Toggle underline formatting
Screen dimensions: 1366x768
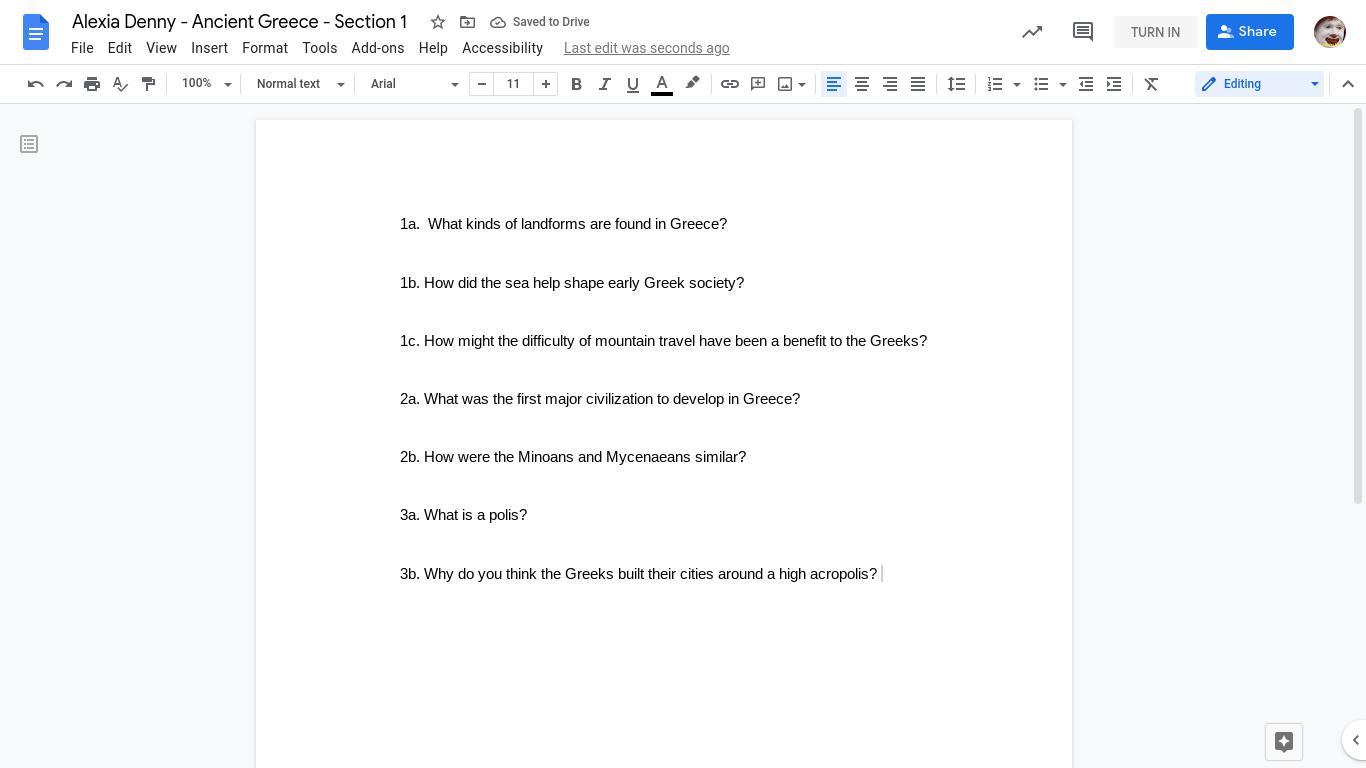click(632, 84)
